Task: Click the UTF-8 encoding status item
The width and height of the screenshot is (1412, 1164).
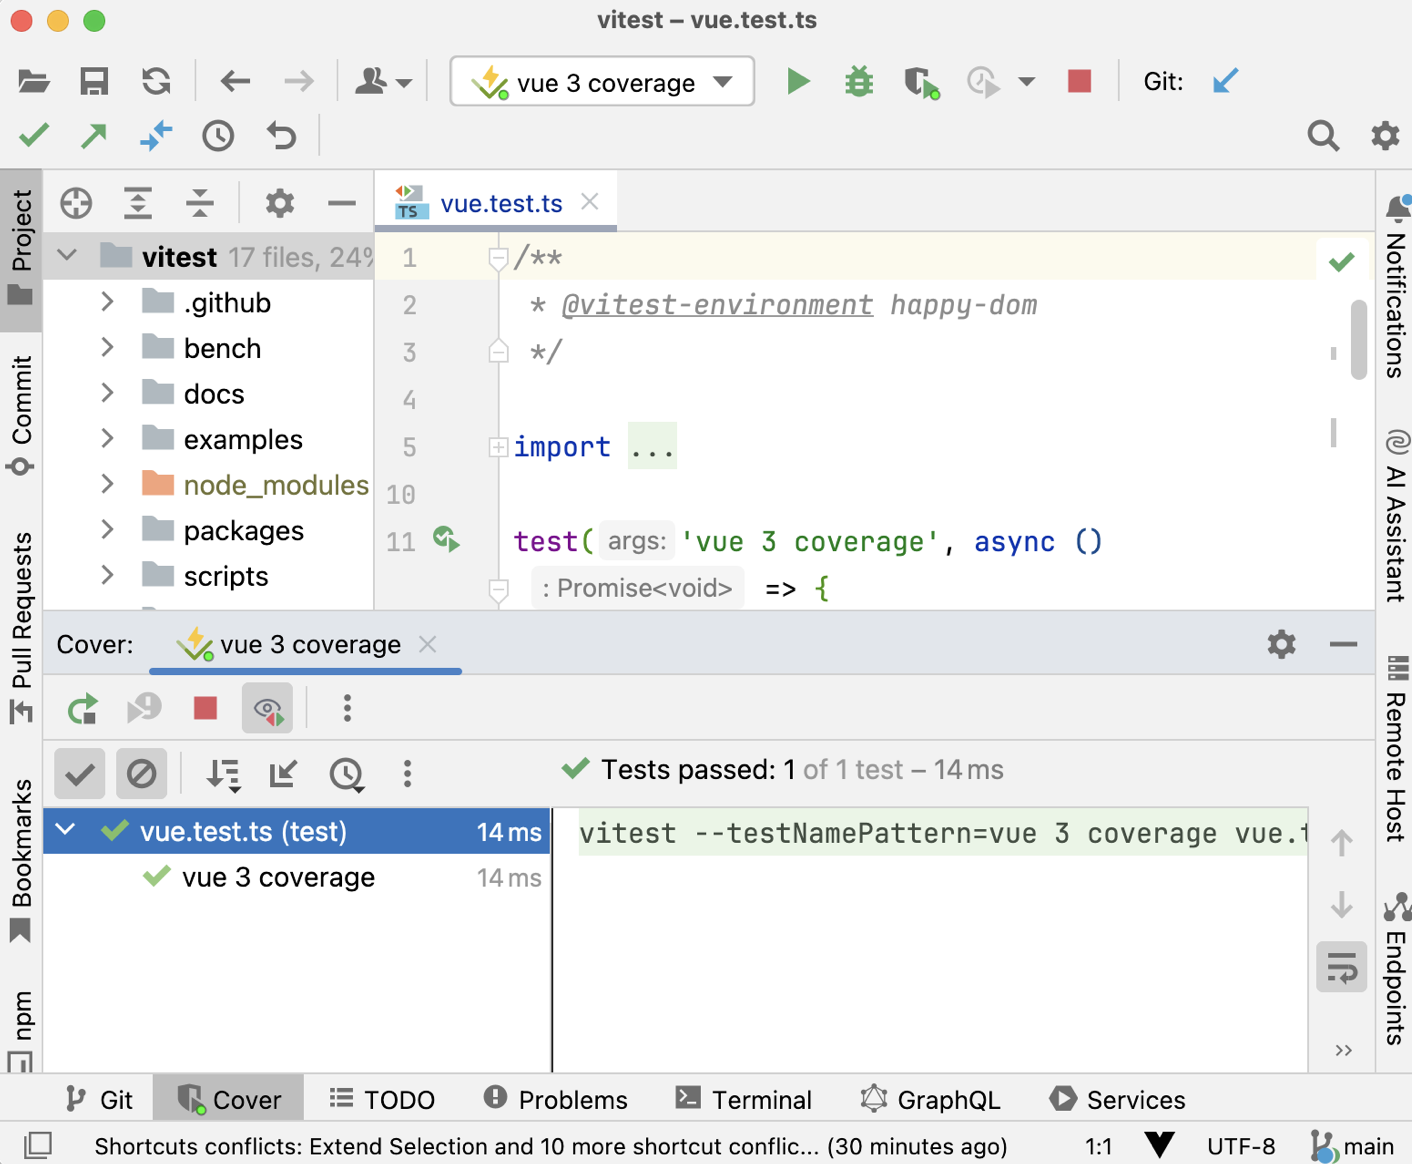Action: [1241, 1146]
